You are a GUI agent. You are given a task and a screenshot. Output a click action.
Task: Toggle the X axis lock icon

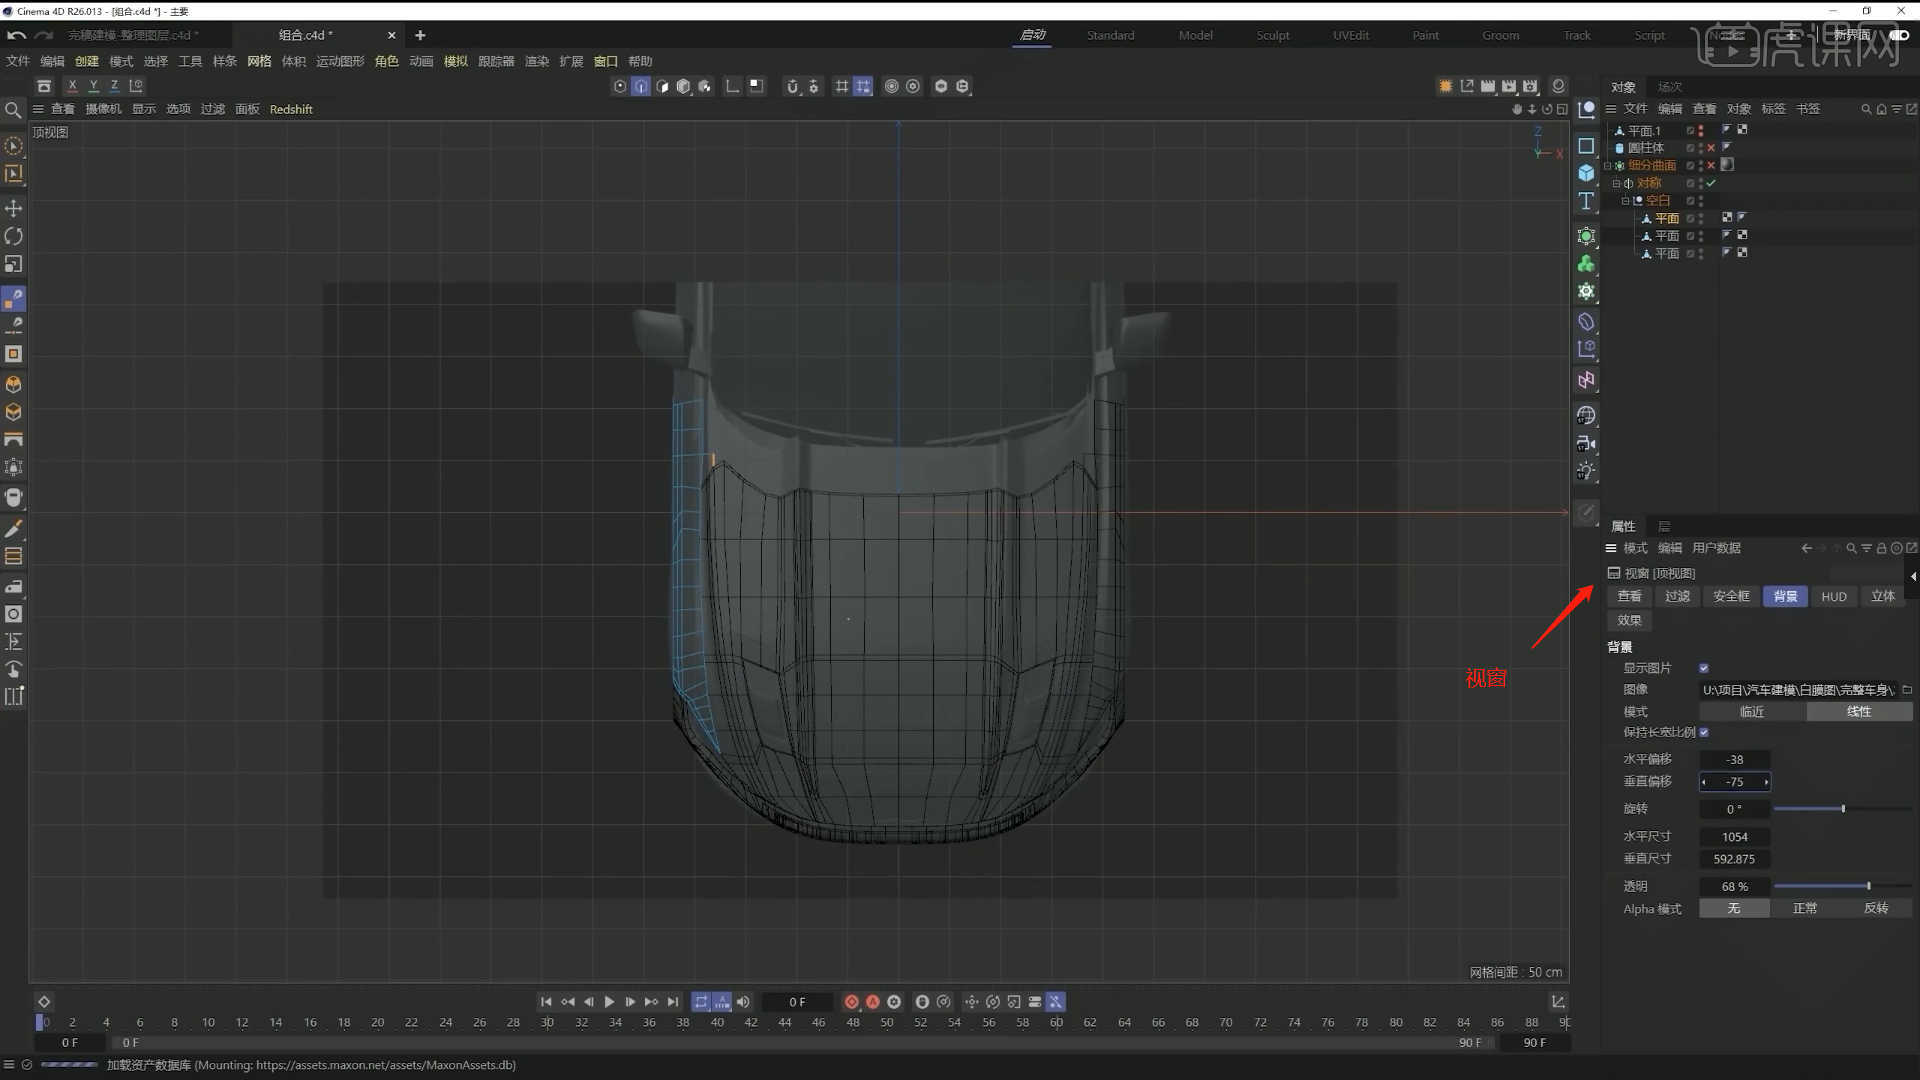click(72, 86)
